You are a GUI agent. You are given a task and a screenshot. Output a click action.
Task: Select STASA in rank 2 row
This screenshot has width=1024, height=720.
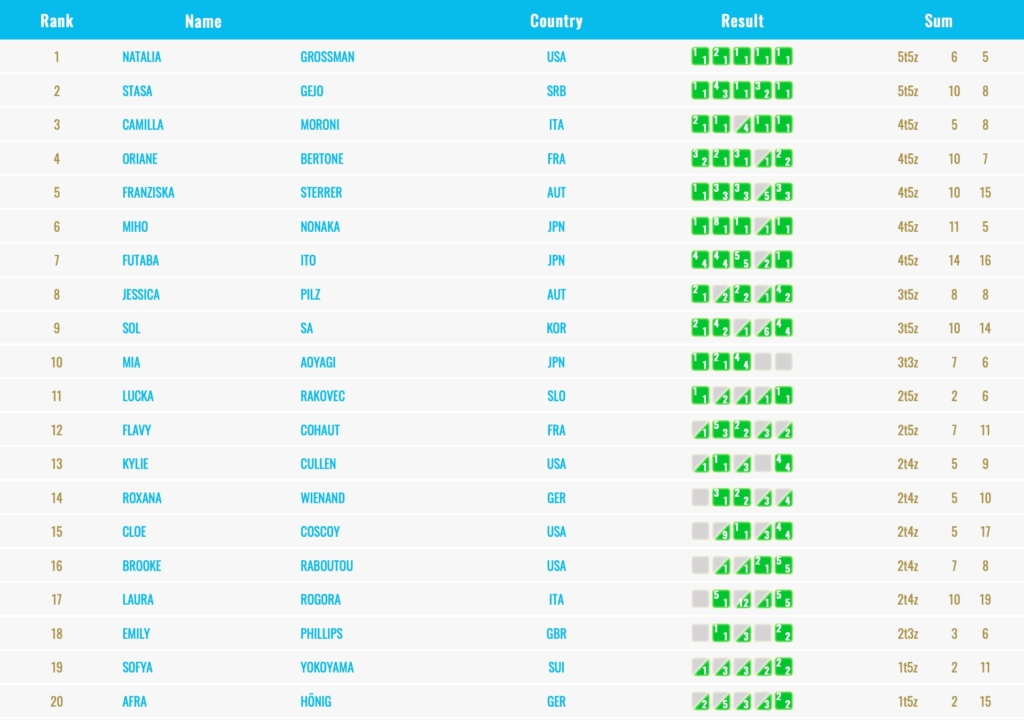[x=137, y=91]
